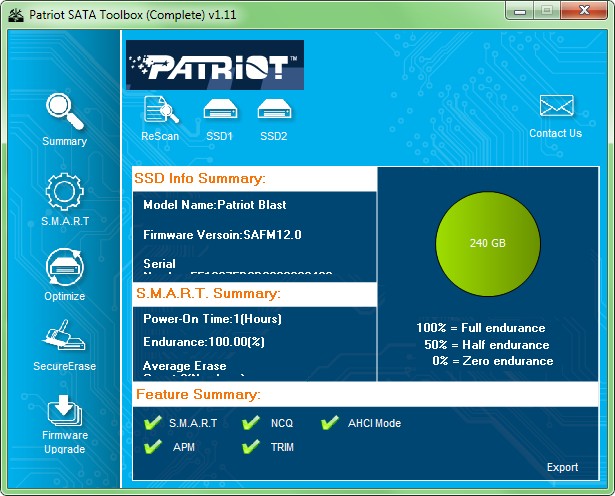Click the green 240 GB endurance circle
615x496 pixels.
click(488, 243)
